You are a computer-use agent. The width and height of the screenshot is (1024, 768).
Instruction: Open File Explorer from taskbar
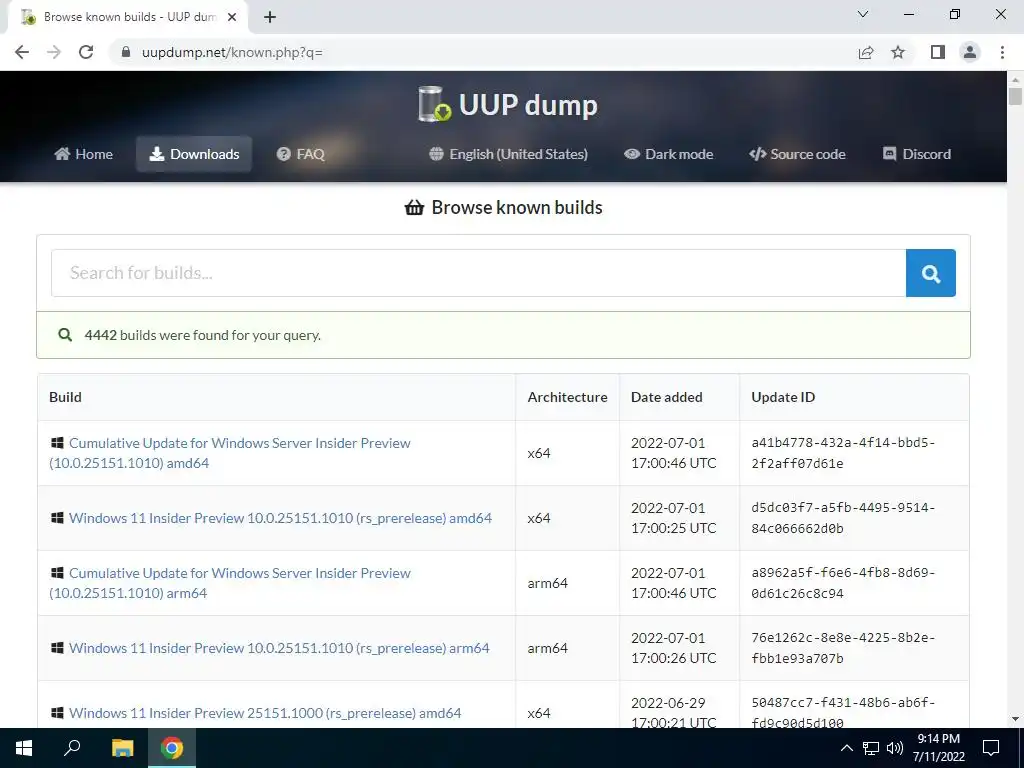pos(122,748)
